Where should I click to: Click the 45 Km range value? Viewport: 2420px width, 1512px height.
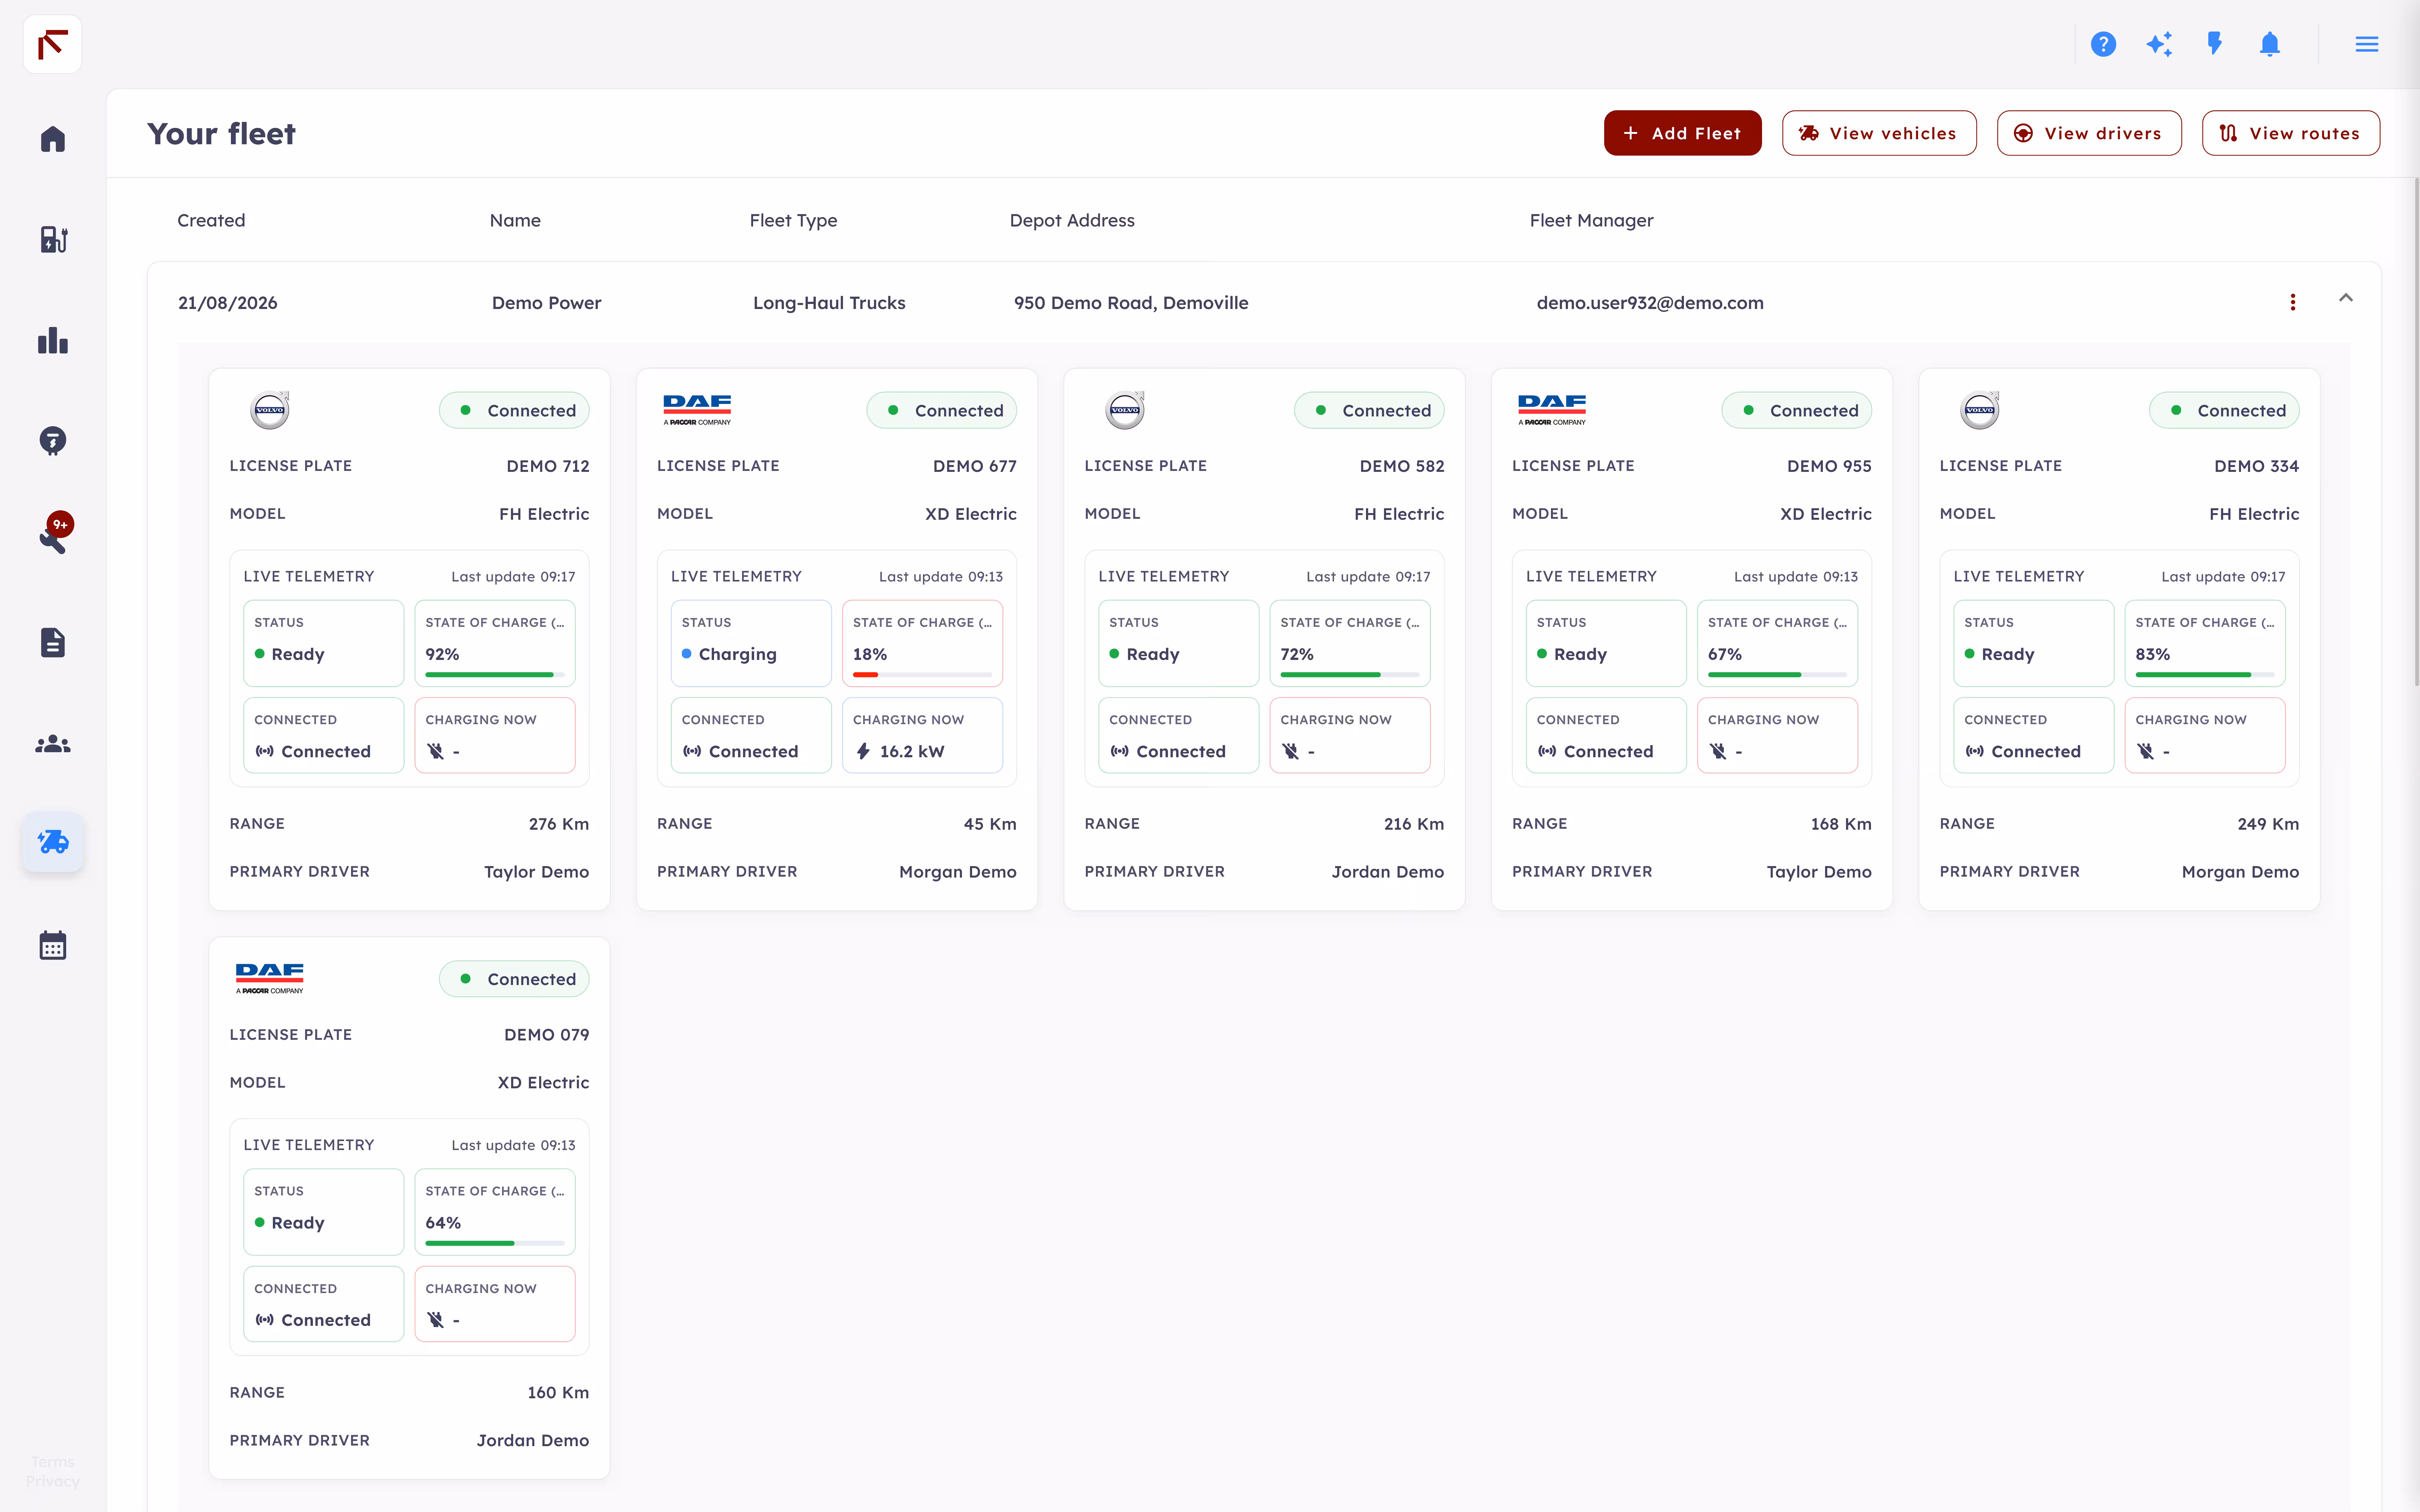pos(990,824)
